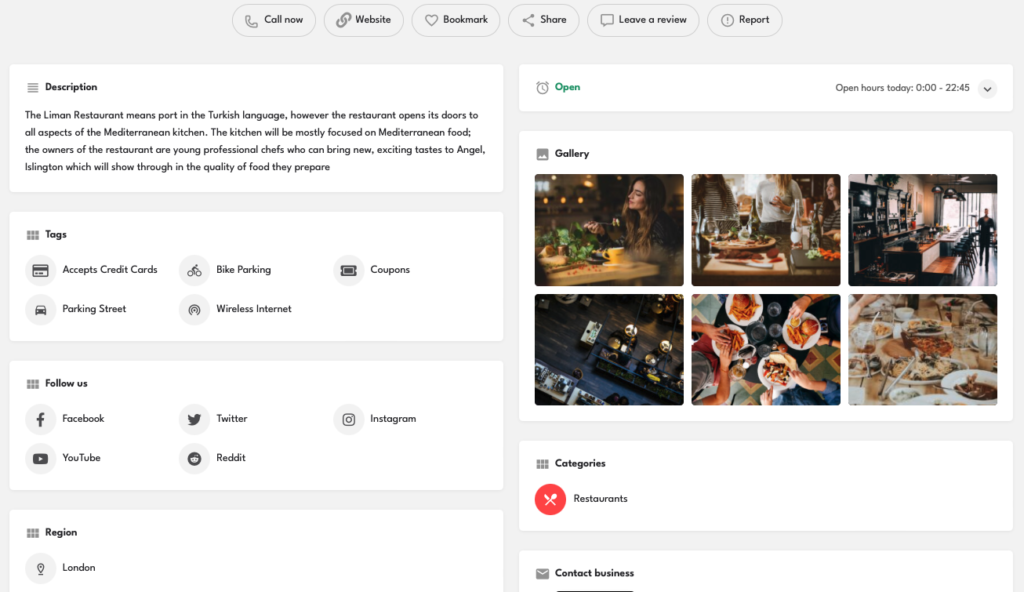Select the Bike Parking bicycle icon
The width and height of the screenshot is (1024, 592).
[x=194, y=270]
